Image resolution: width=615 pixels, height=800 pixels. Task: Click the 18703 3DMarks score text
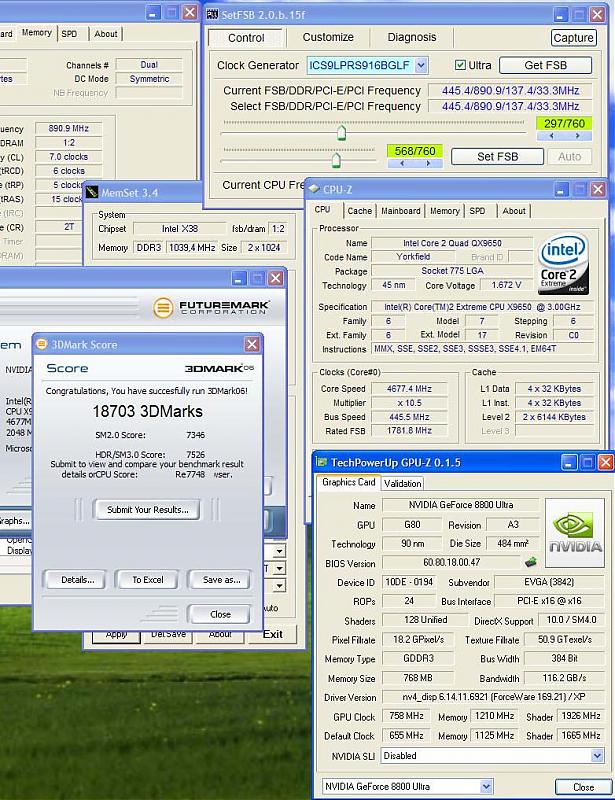[x=147, y=411]
